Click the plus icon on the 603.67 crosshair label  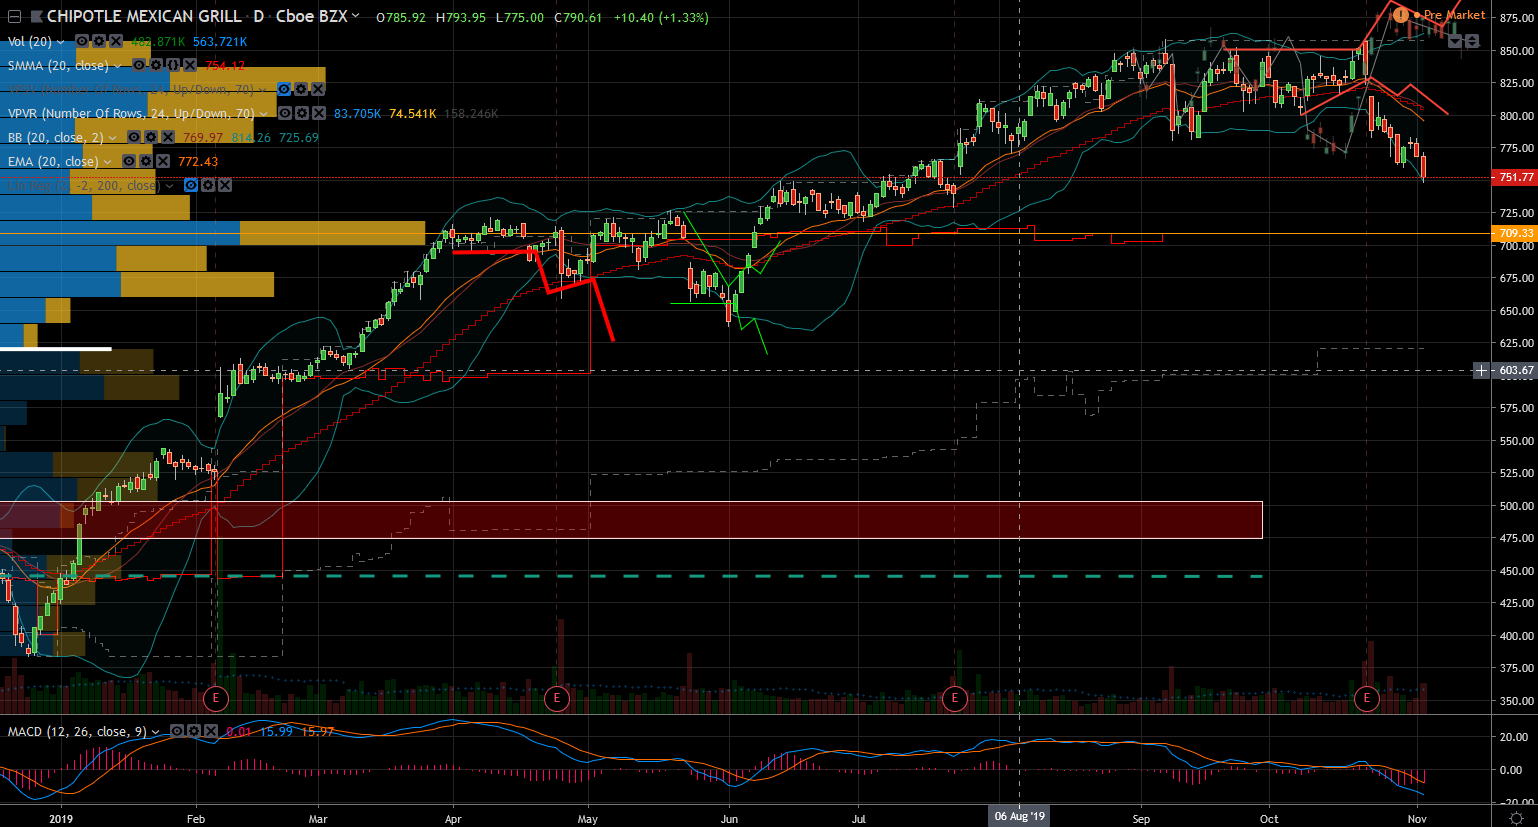[1482, 370]
